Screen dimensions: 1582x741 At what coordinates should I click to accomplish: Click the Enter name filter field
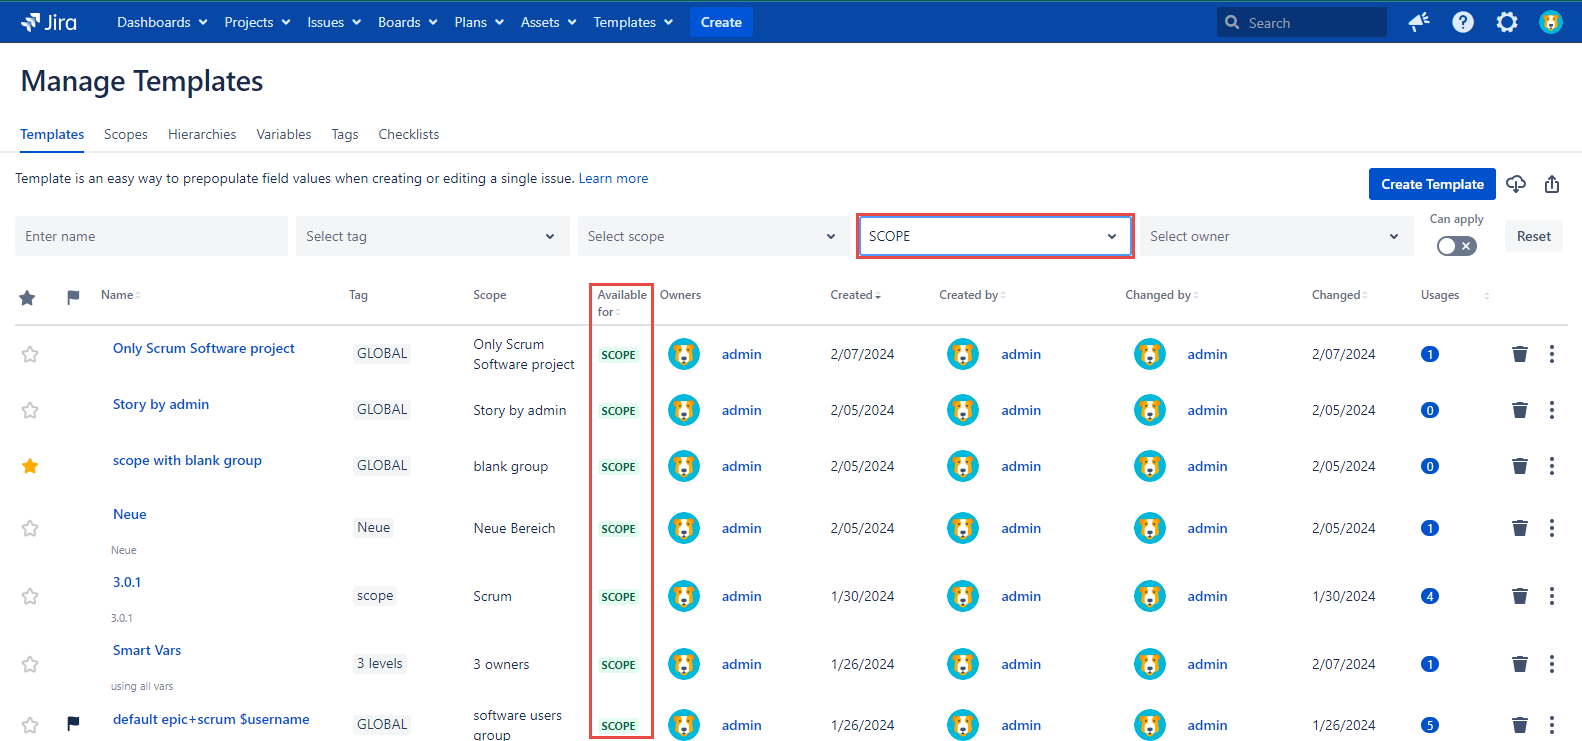coord(151,236)
